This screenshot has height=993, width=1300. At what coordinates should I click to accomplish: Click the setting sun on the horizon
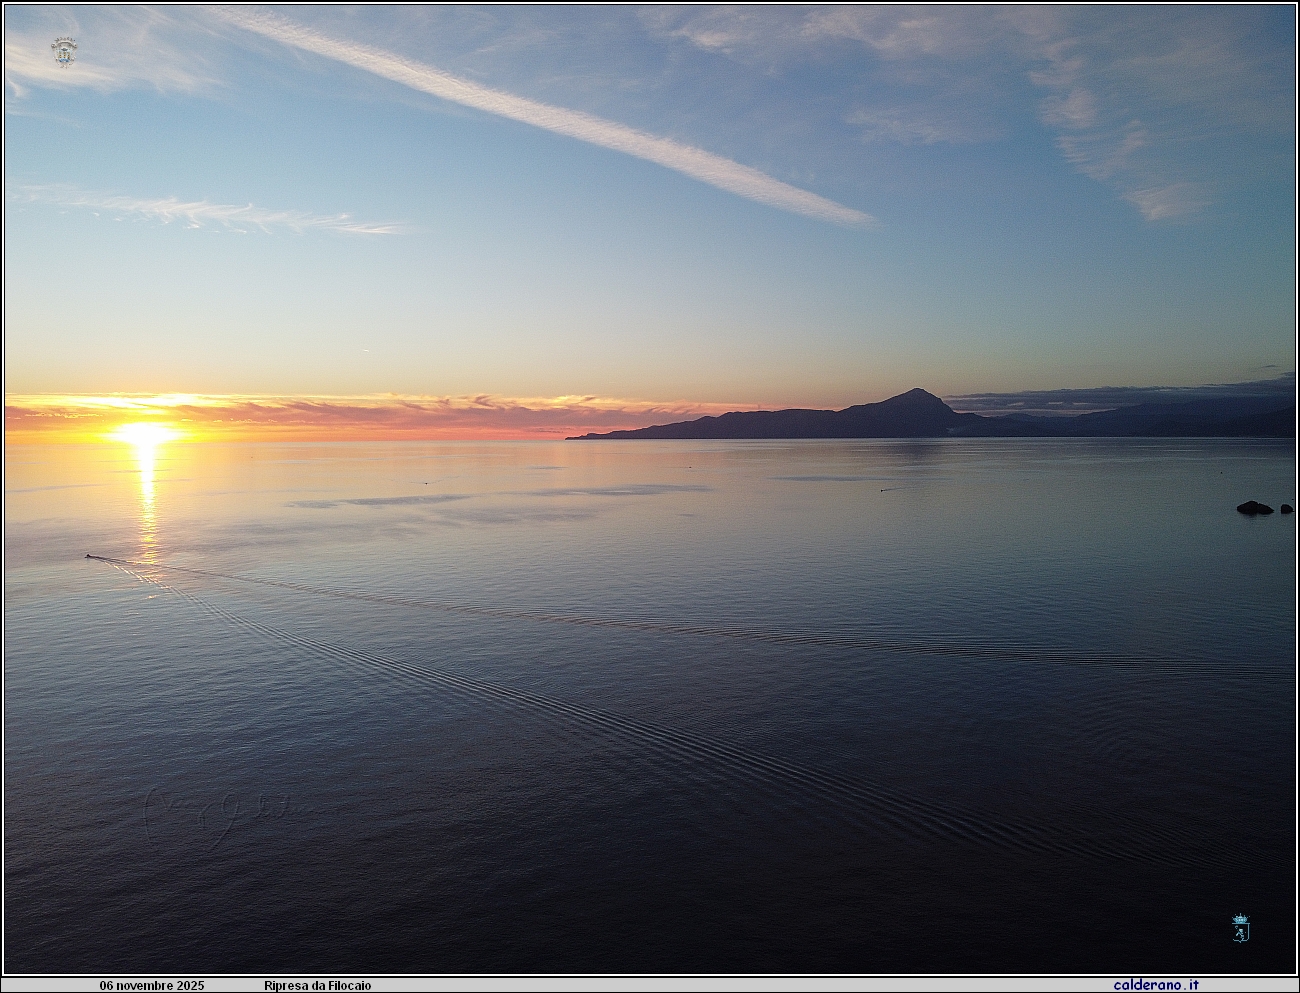(146, 433)
